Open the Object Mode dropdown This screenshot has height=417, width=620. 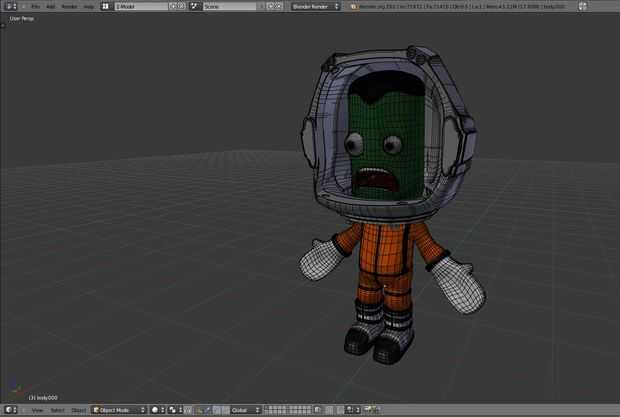119,410
